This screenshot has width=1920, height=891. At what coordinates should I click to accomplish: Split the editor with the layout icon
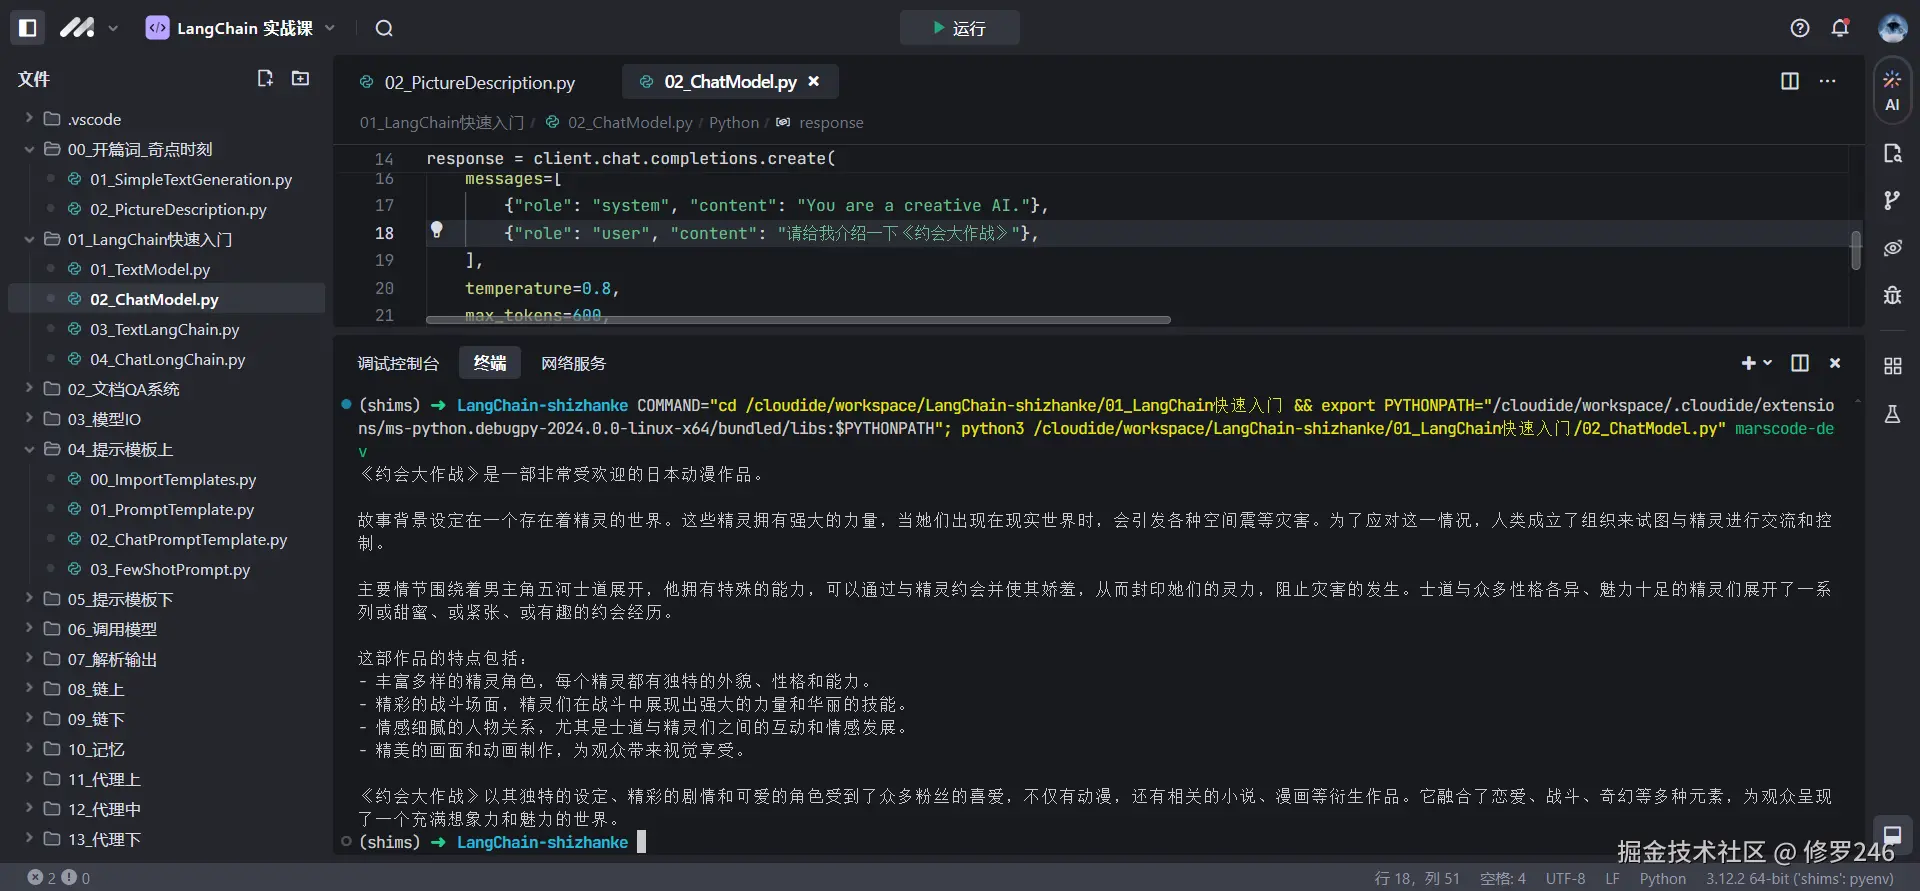point(1790,81)
